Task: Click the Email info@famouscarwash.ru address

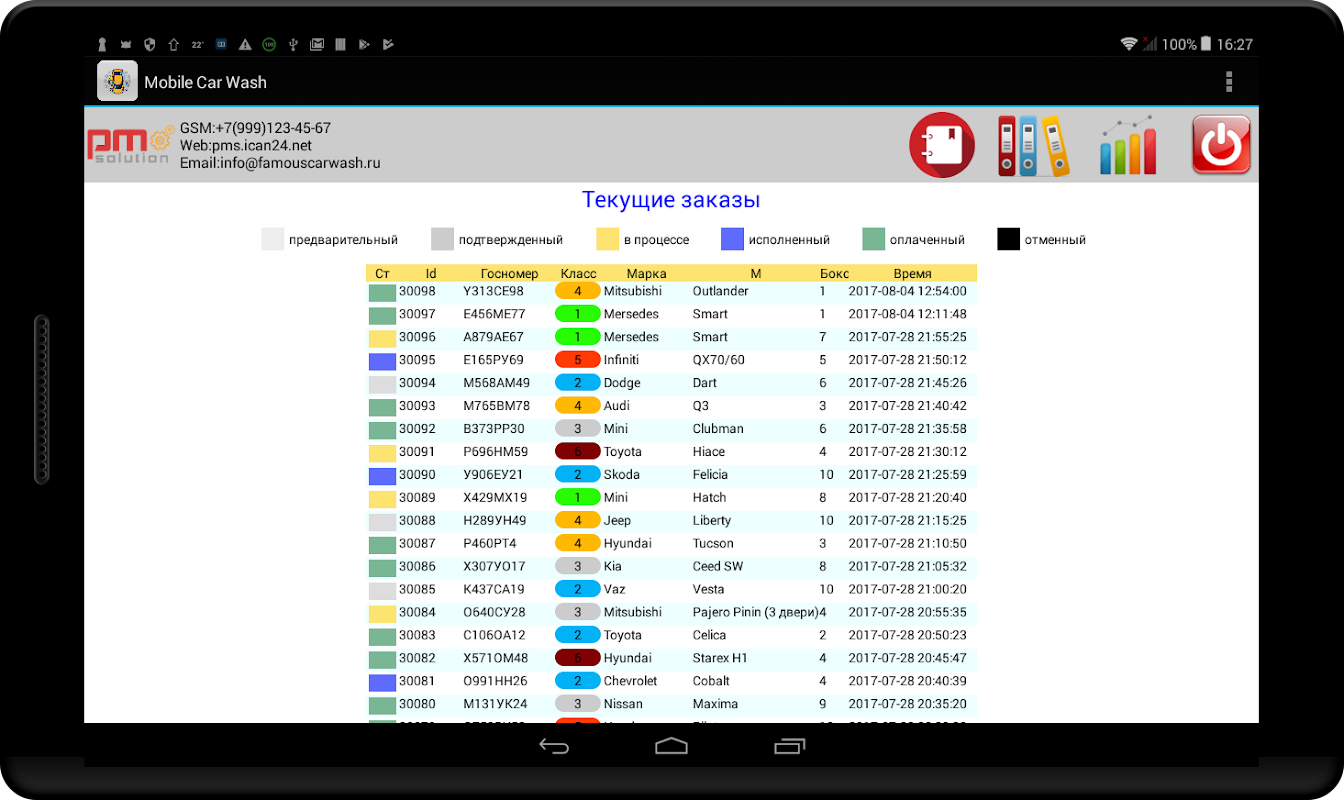Action: click(280, 163)
